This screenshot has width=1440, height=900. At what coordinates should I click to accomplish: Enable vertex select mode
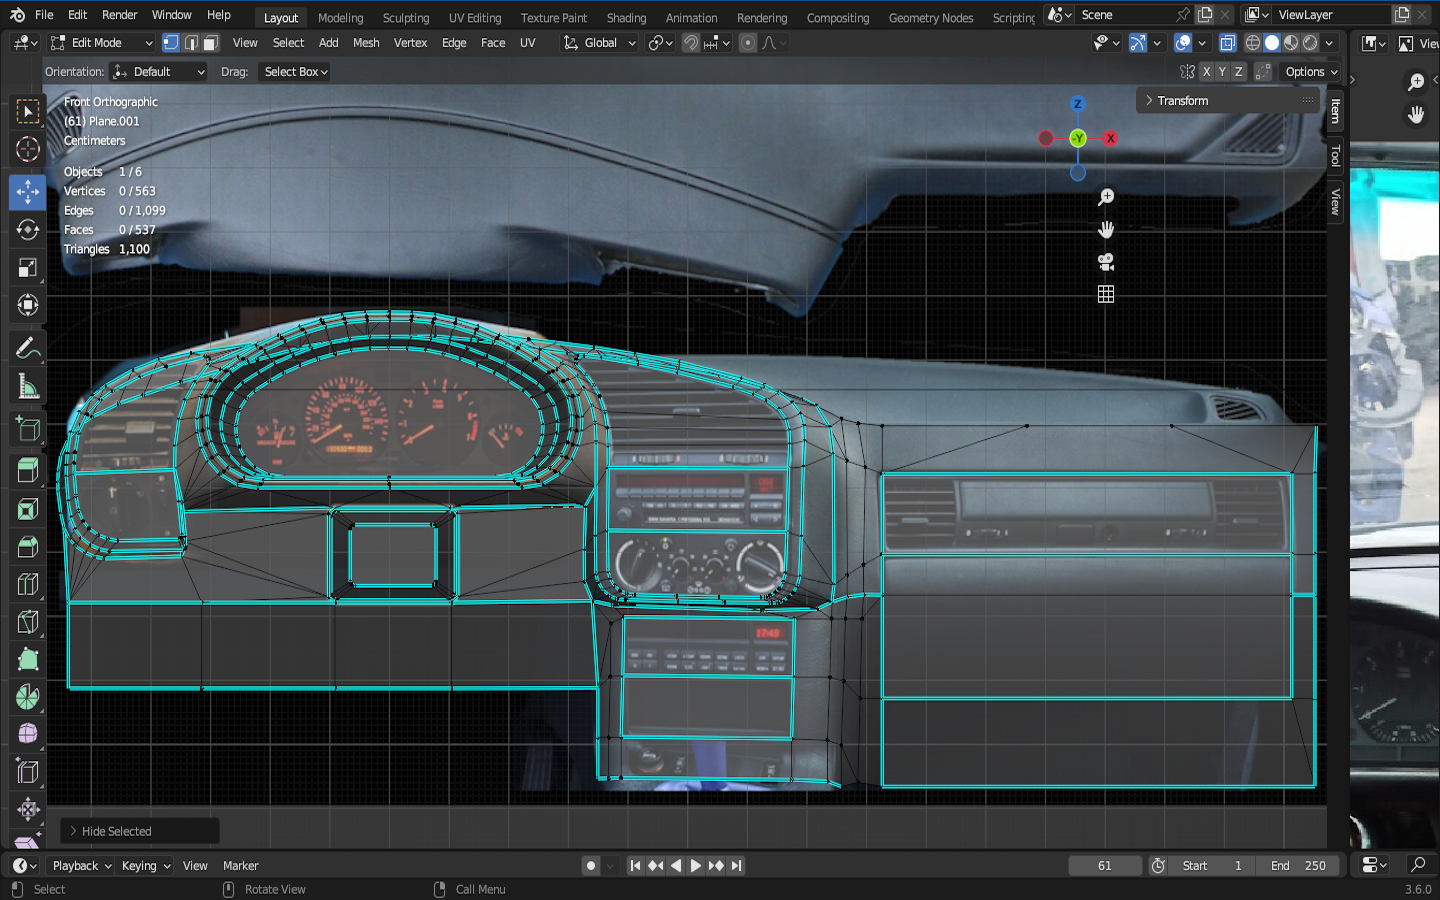click(171, 43)
